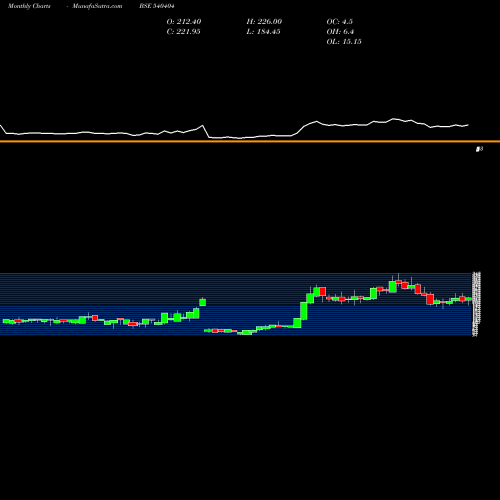
Task: Click the 'BSE 540404' ticker text
Action: (157, 6)
